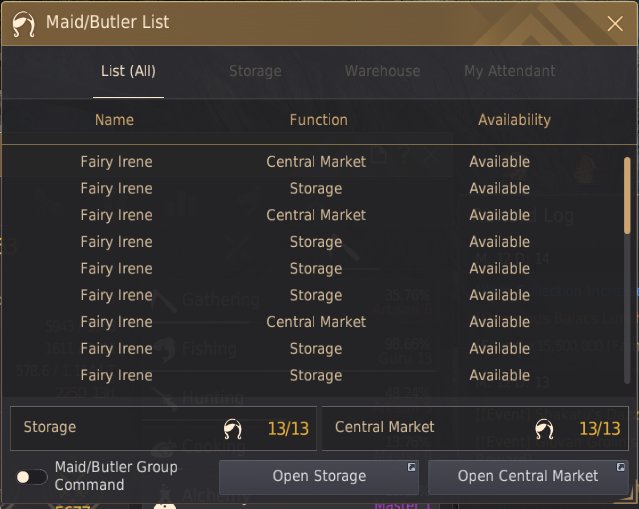The height and width of the screenshot is (509, 639).
Task: Click the Availability column header
Action: pos(514,120)
